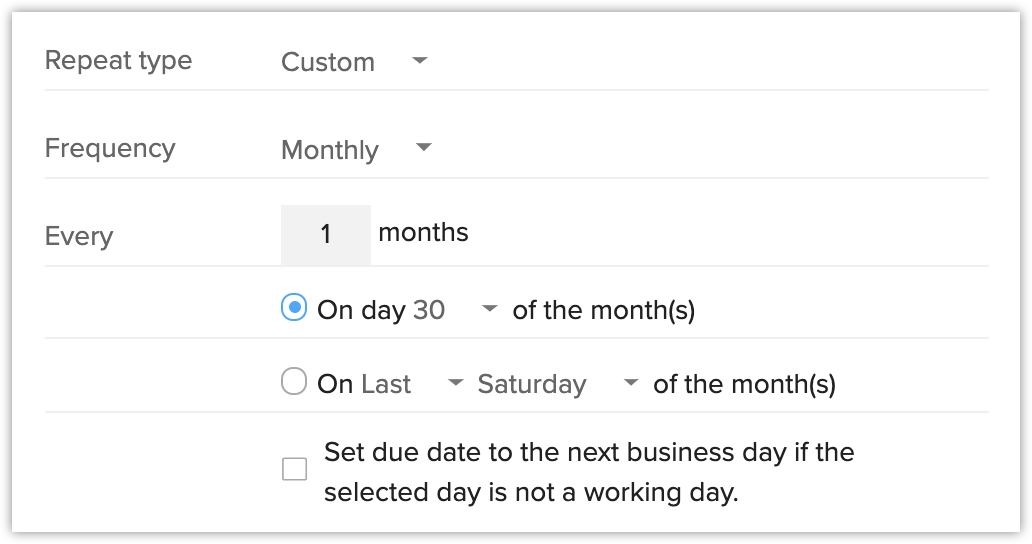Screen dimensions: 1032x544
Task: Click the Every months number field
Action: coord(325,235)
